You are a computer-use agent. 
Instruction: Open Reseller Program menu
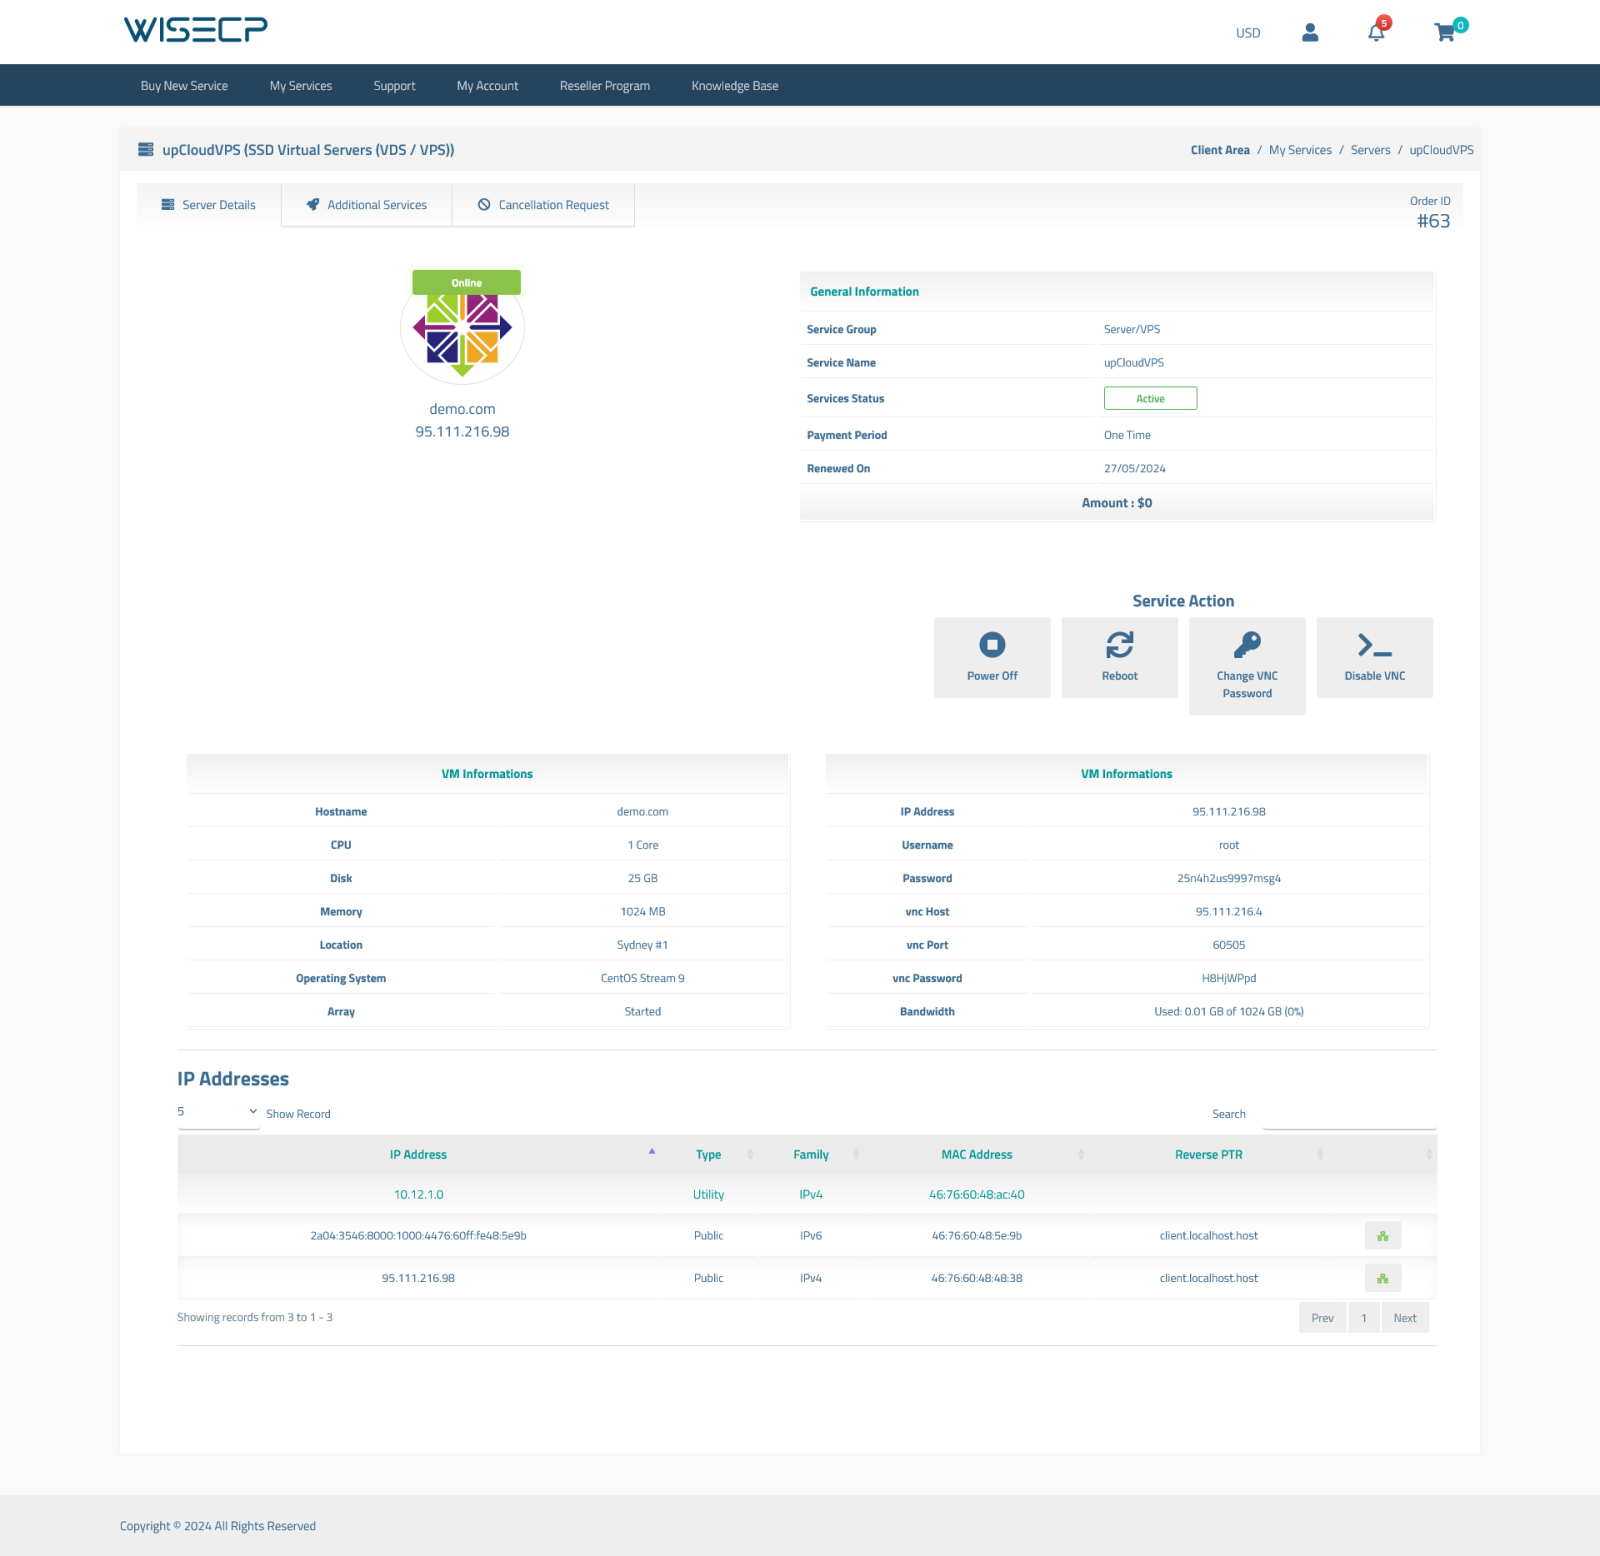(x=605, y=86)
